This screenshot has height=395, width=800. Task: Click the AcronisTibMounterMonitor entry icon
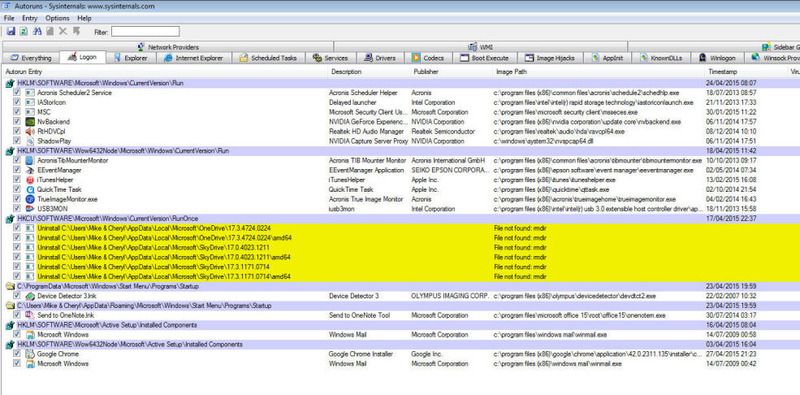tap(30, 161)
